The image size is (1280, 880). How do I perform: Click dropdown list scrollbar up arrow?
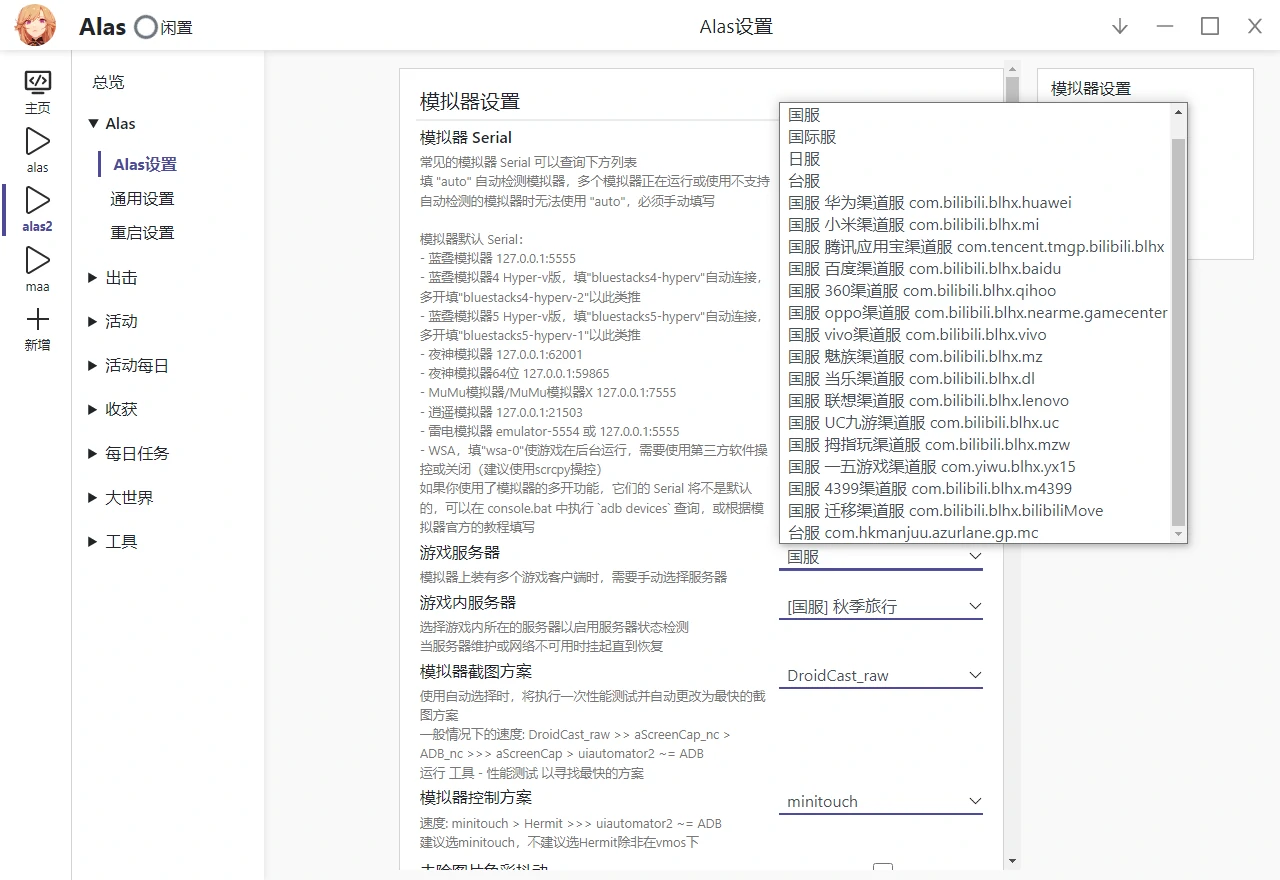pyautogui.click(x=1179, y=112)
